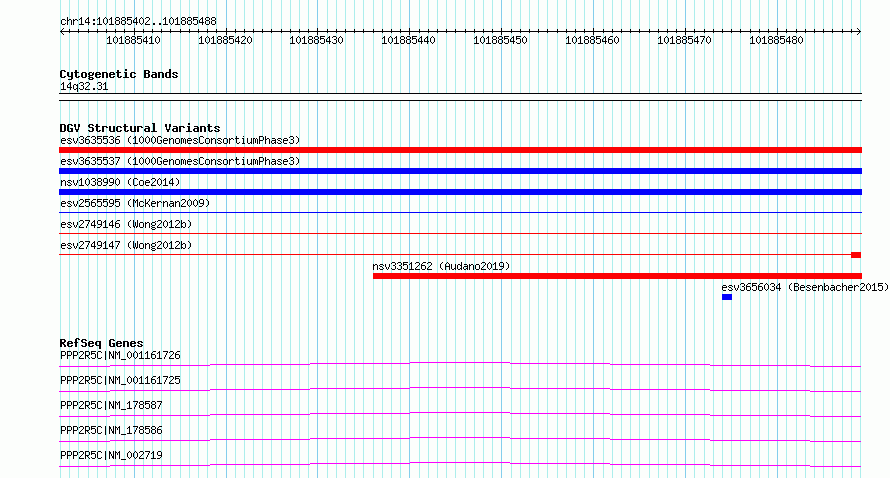Click ruler coordinate 101885470
This screenshot has width=890, height=478.
[x=685, y=40]
